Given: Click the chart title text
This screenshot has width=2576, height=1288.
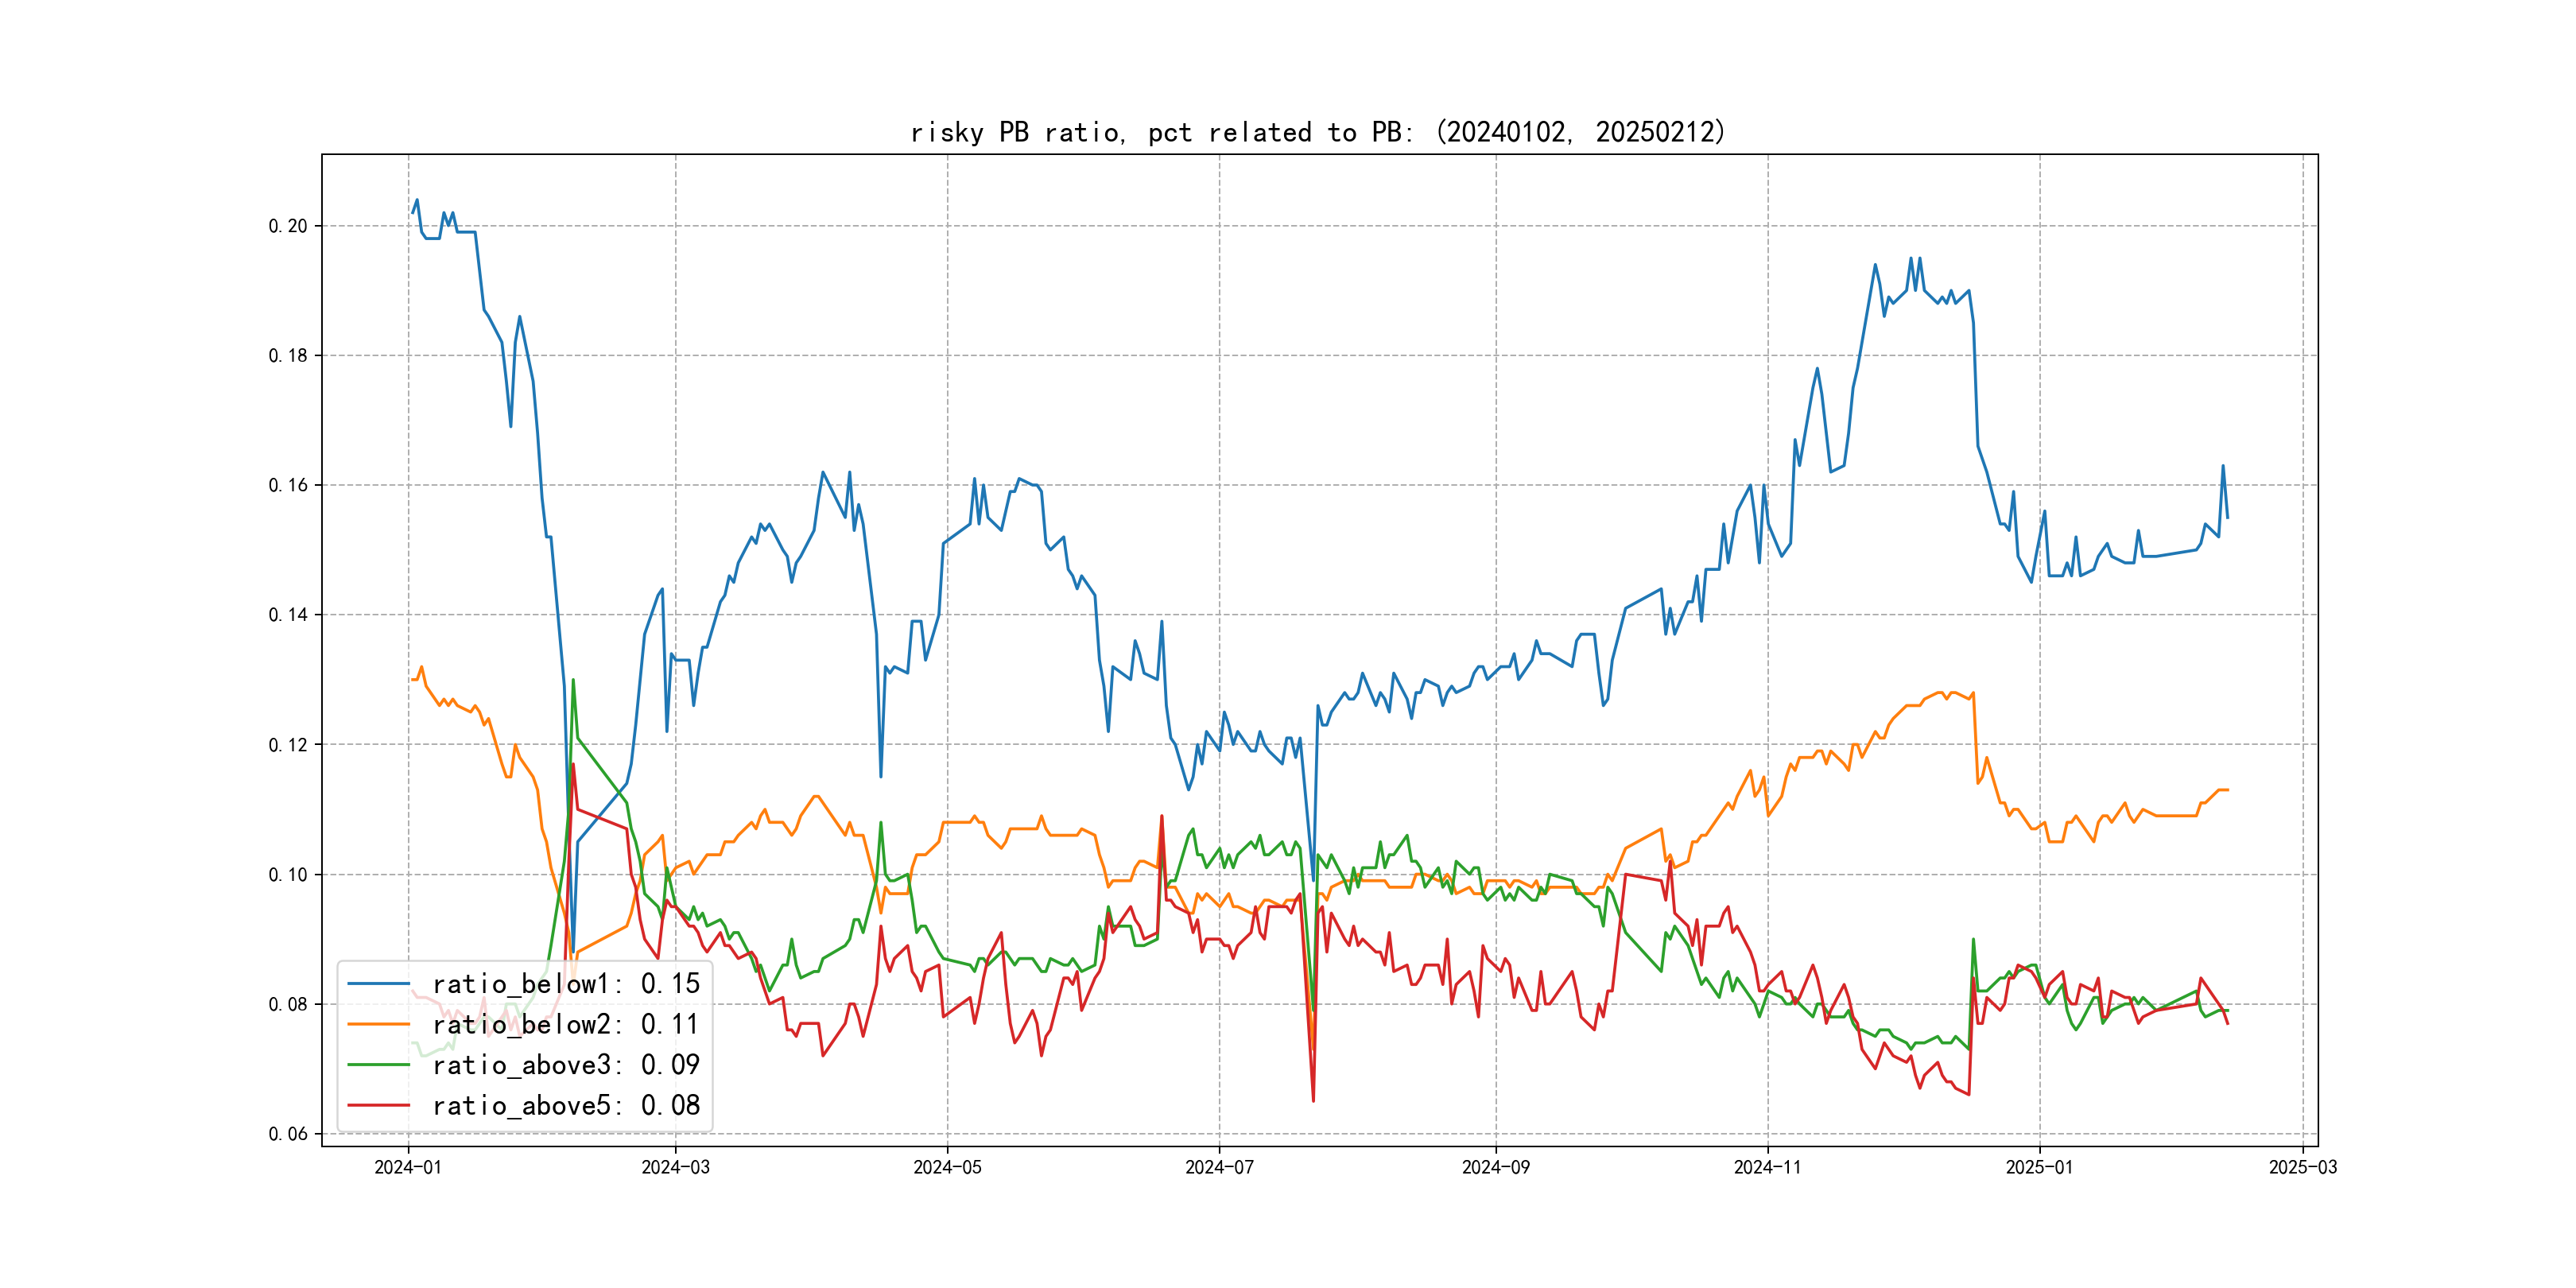Looking at the screenshot, I should pos(1318,132).
